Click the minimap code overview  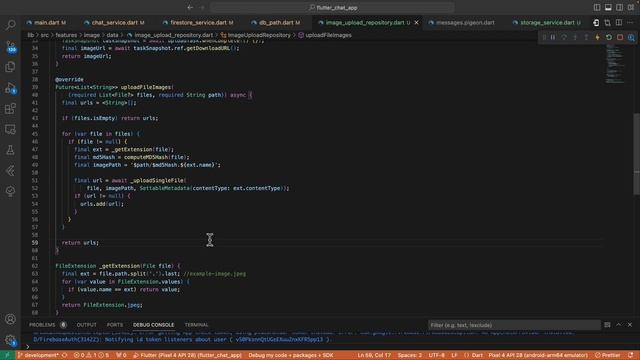[616, 63]
